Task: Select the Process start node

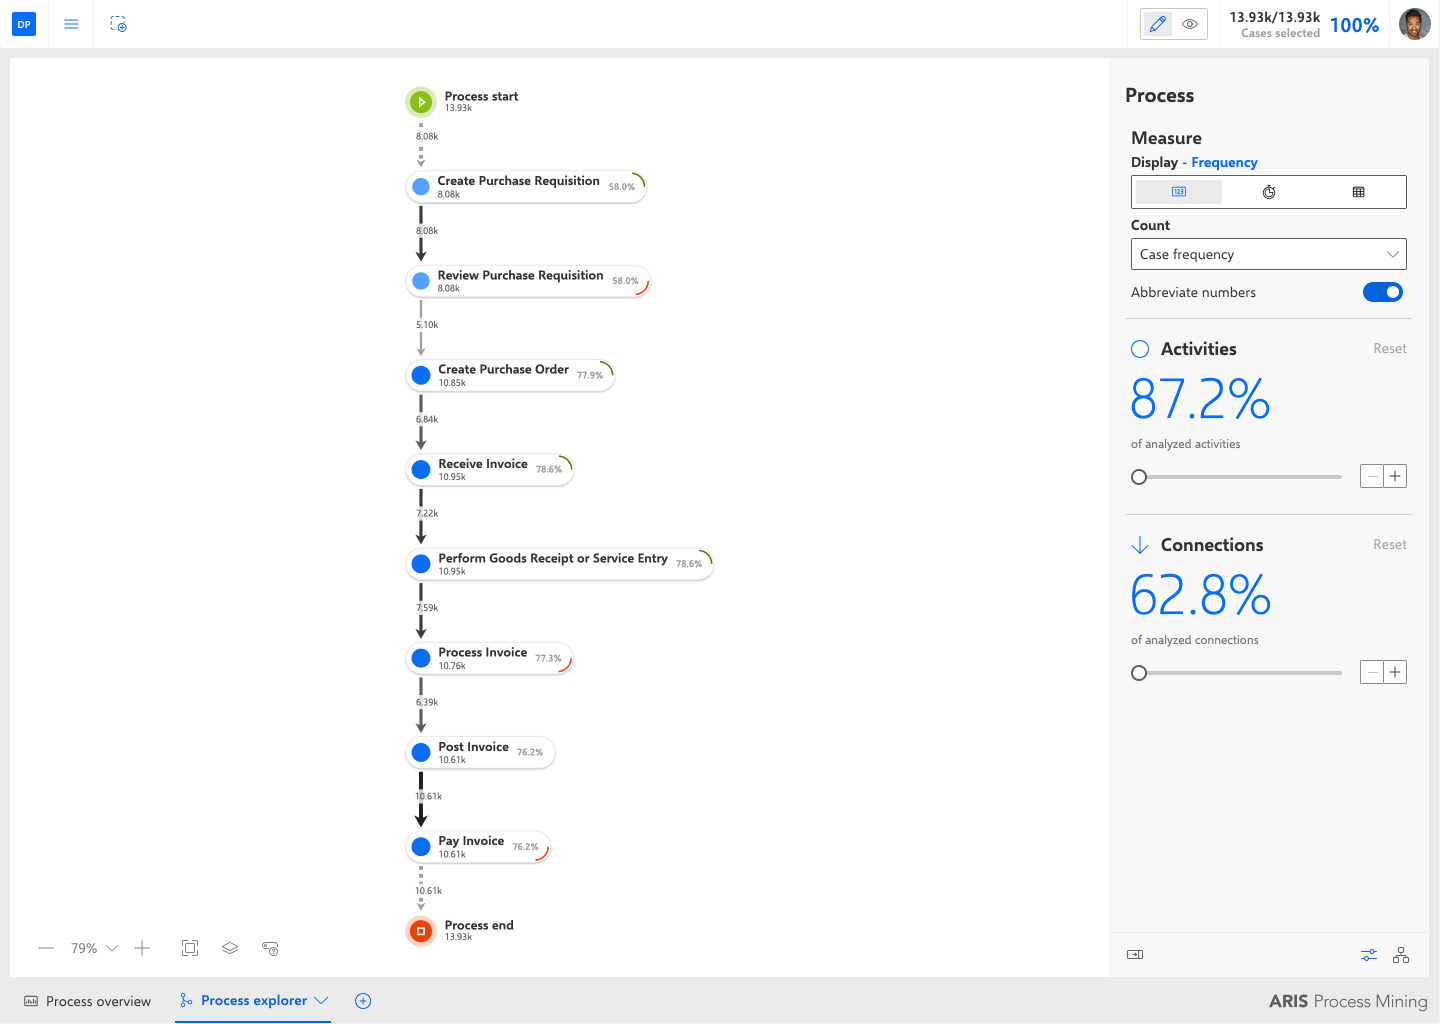Action: tap(421, 102)
